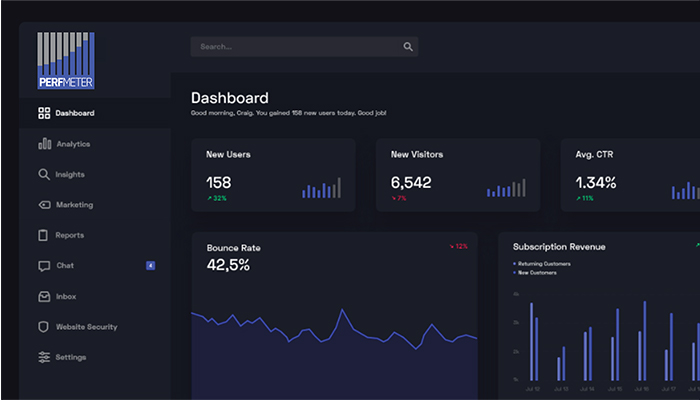Image resolution: width=700 pixels, height=400 pixels.
Task: Click the Subscription Revenue title
Action: (559, 247)
